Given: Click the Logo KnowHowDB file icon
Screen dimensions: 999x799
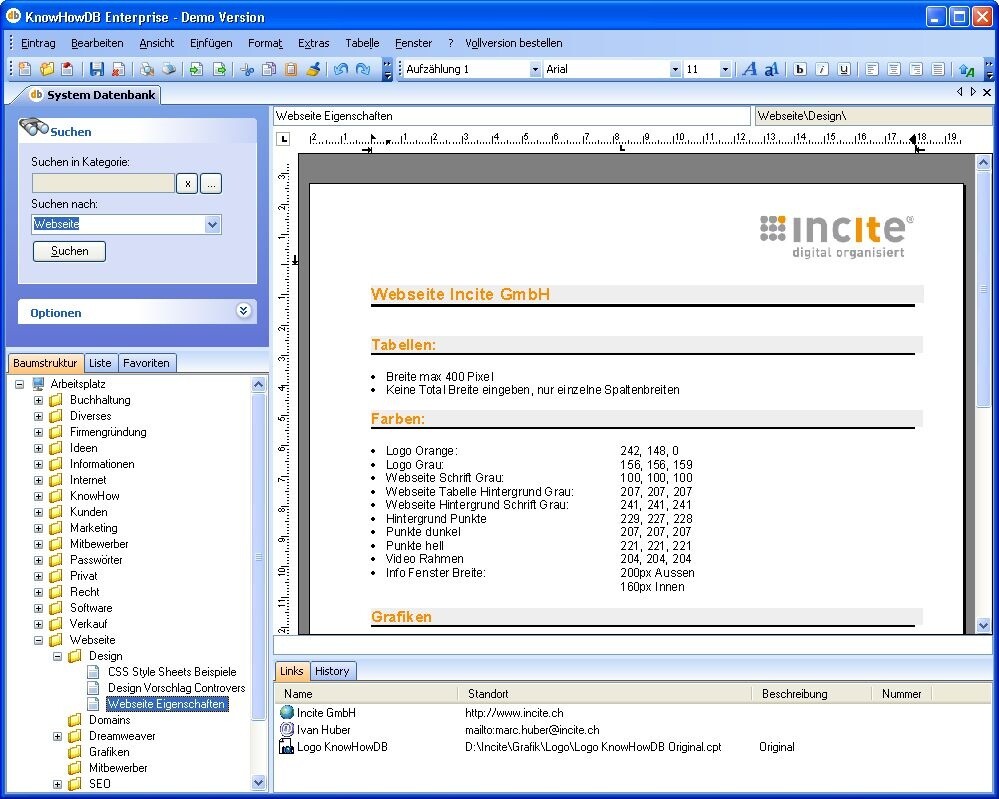Looking at the screenshot, I should [287, 747].
